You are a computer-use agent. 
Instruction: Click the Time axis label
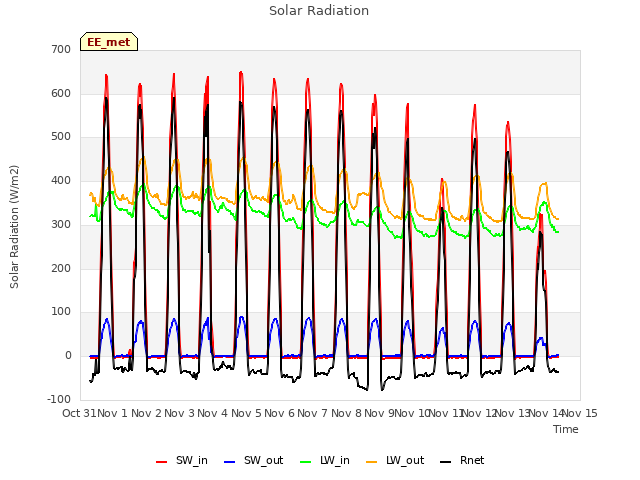click(x=566, y=429)
